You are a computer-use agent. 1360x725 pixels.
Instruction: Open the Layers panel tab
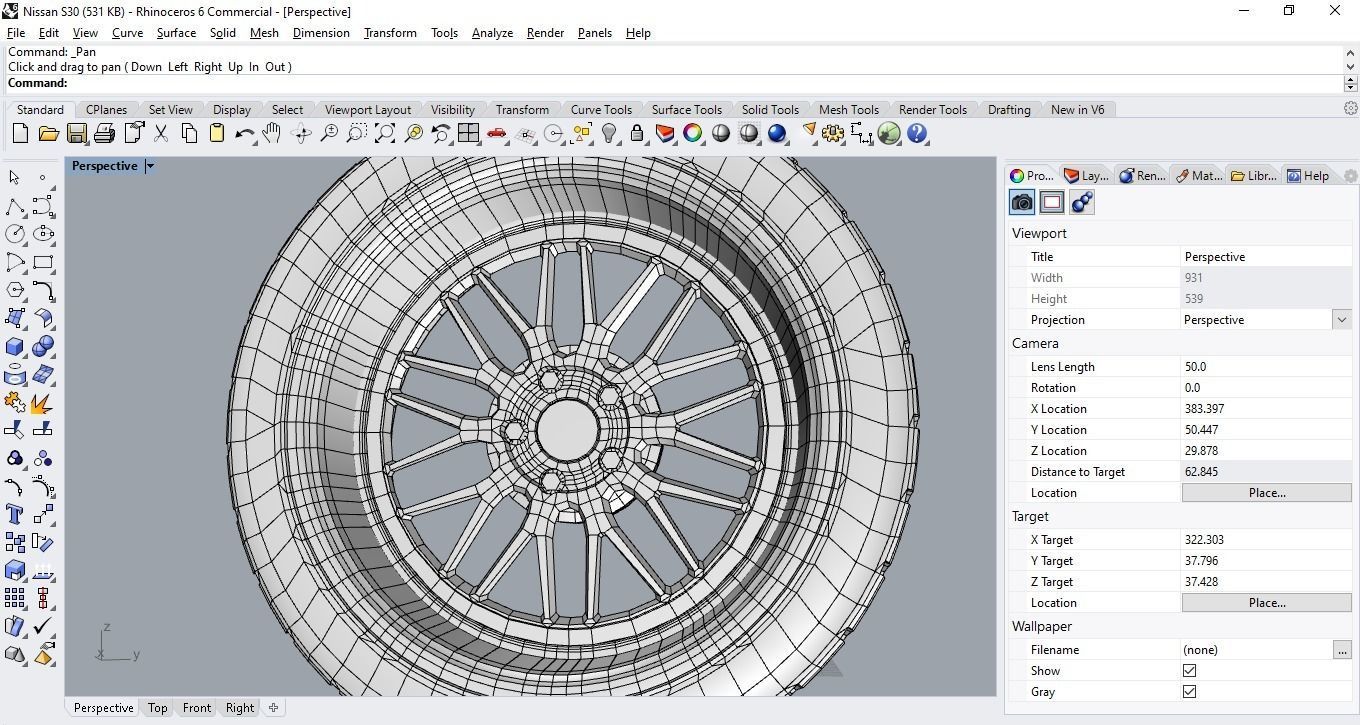point(1086,176)
